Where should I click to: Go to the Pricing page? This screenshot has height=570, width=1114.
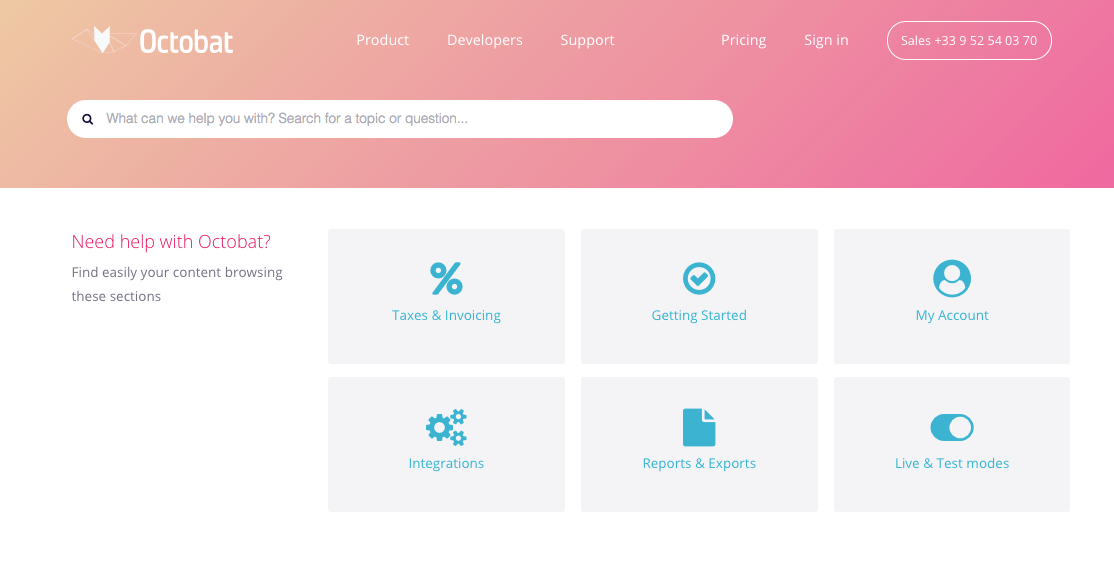click(x=743, y=40)
